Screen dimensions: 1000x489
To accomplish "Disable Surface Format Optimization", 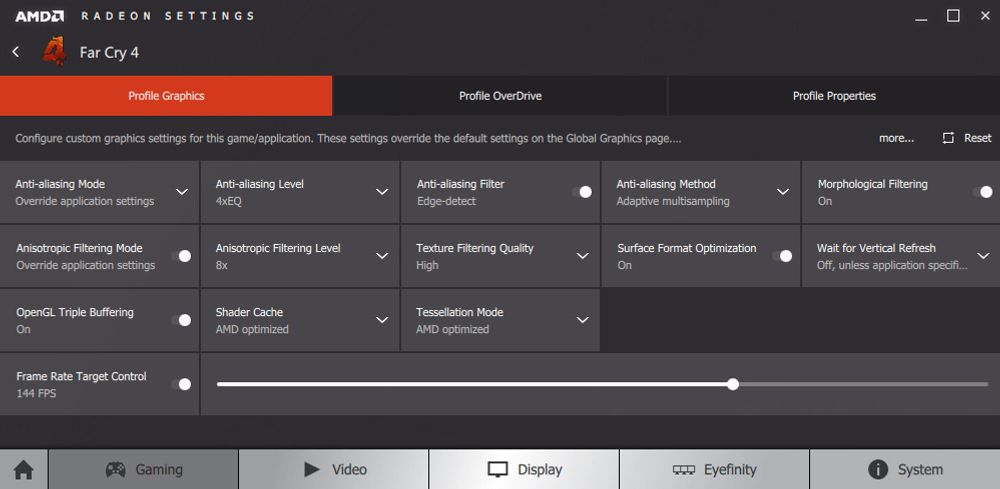I will coord(782,256).
